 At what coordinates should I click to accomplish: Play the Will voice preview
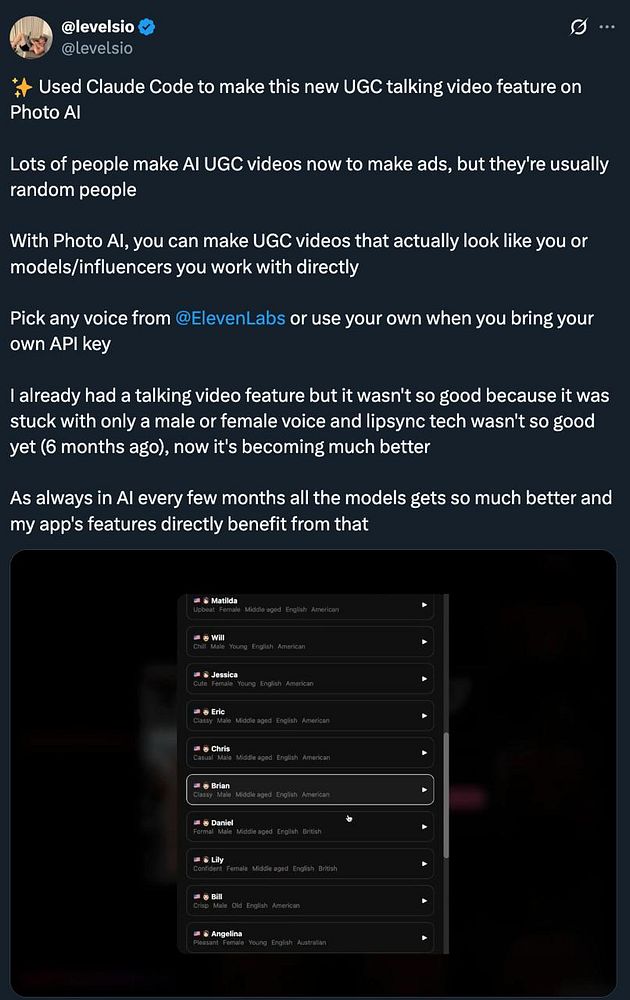[x=424, y=642]
